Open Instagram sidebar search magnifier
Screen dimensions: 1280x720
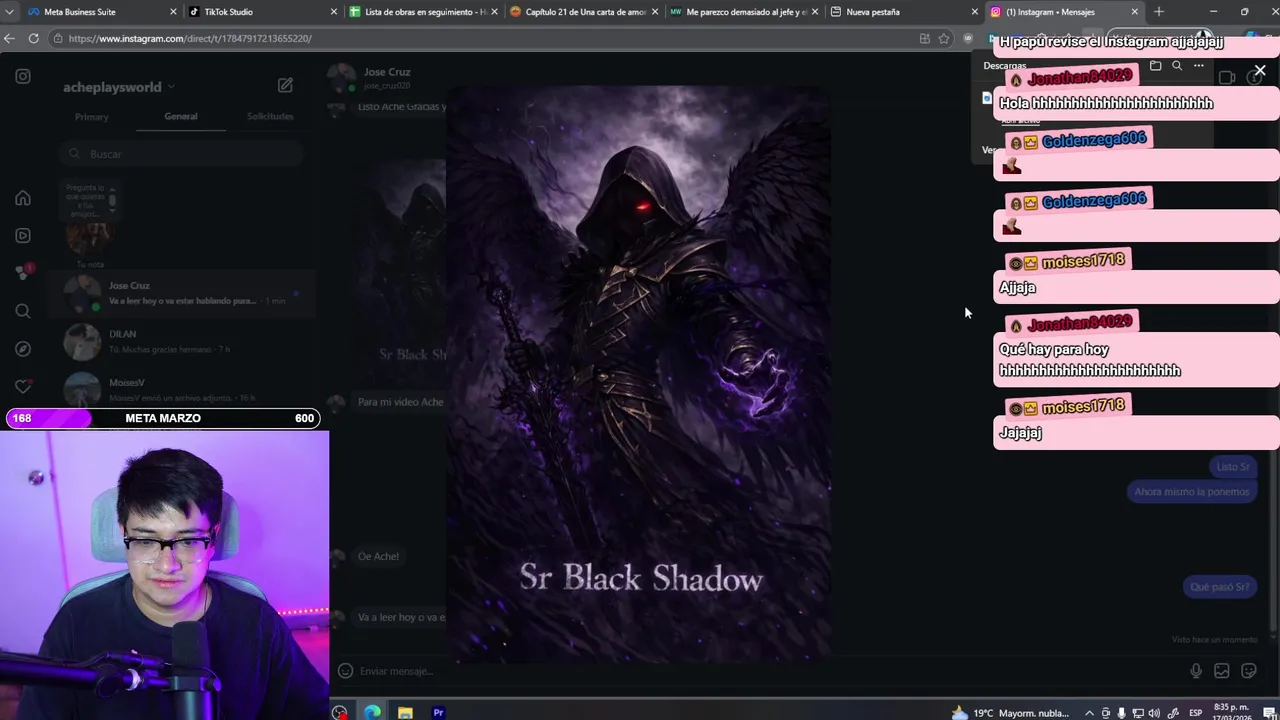(23, 311)
